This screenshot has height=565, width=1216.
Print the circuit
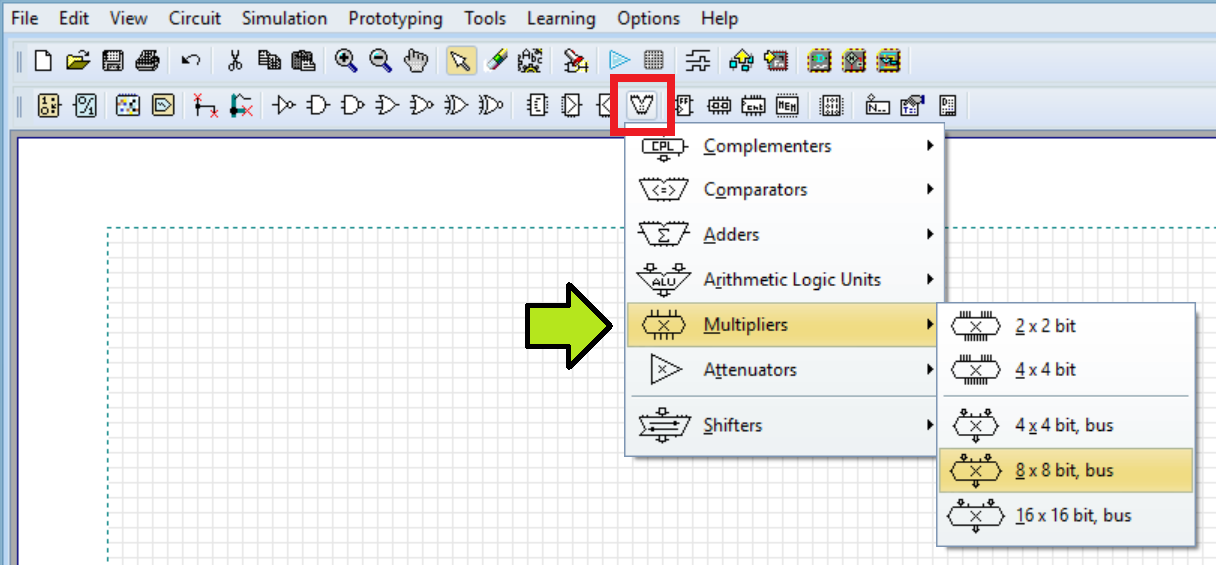pyautogui.click(x=147, y=61)
